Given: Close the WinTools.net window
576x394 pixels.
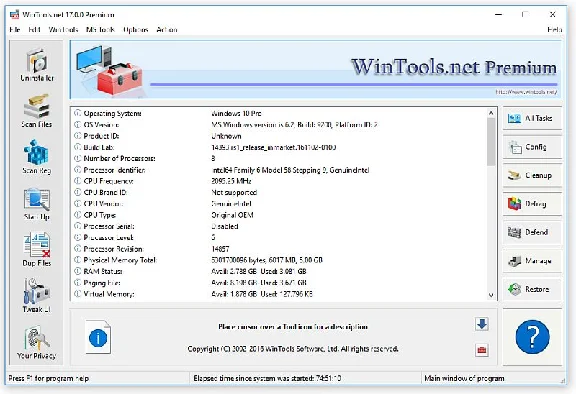Looking at the screenshot, I should (552, 15).
